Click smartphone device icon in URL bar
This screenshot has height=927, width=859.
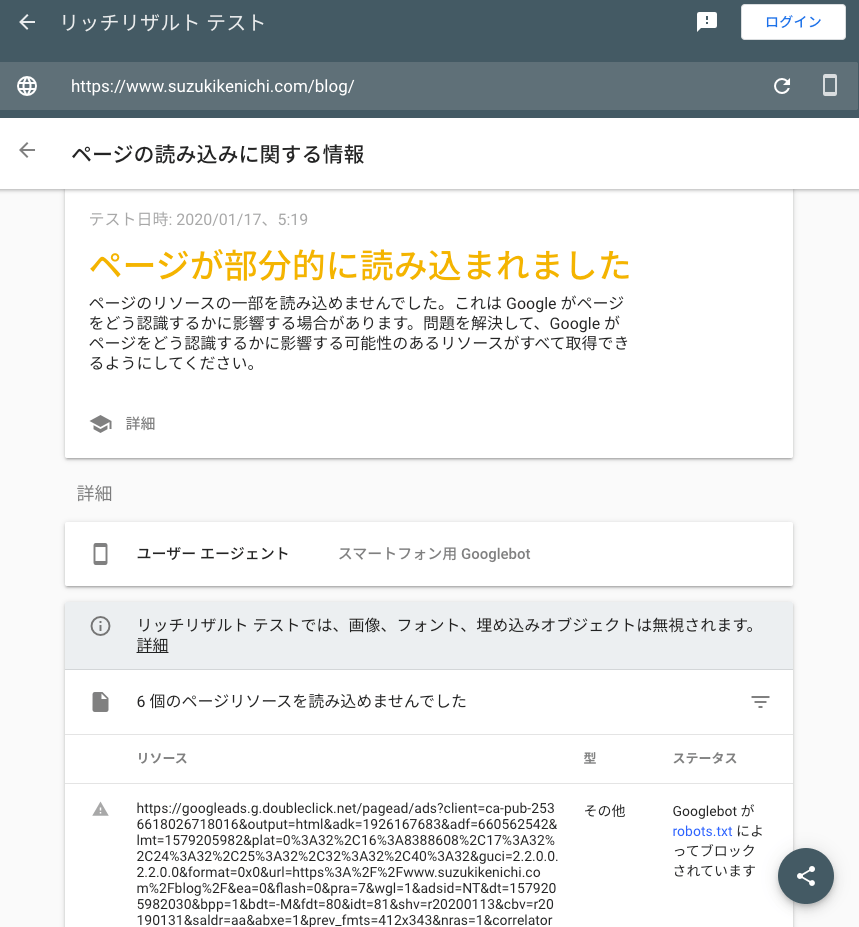830,86
